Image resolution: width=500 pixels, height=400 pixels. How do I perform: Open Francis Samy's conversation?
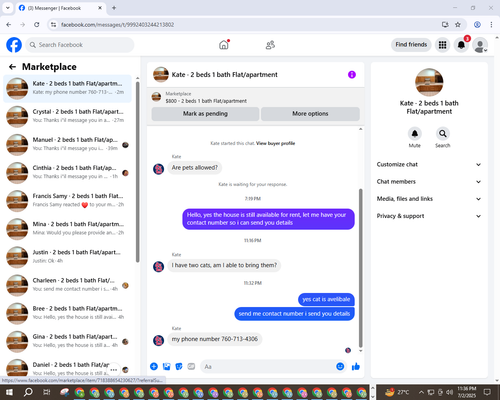coord(67,201)
